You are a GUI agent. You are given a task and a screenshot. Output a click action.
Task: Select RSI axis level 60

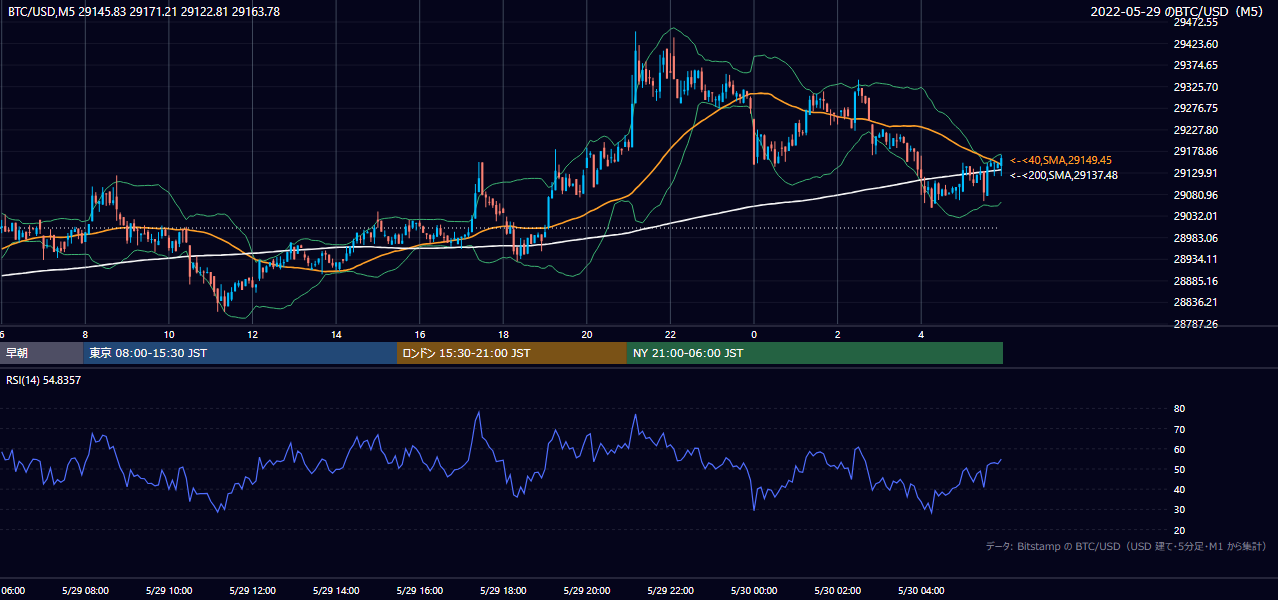[x=1179, y=449]
